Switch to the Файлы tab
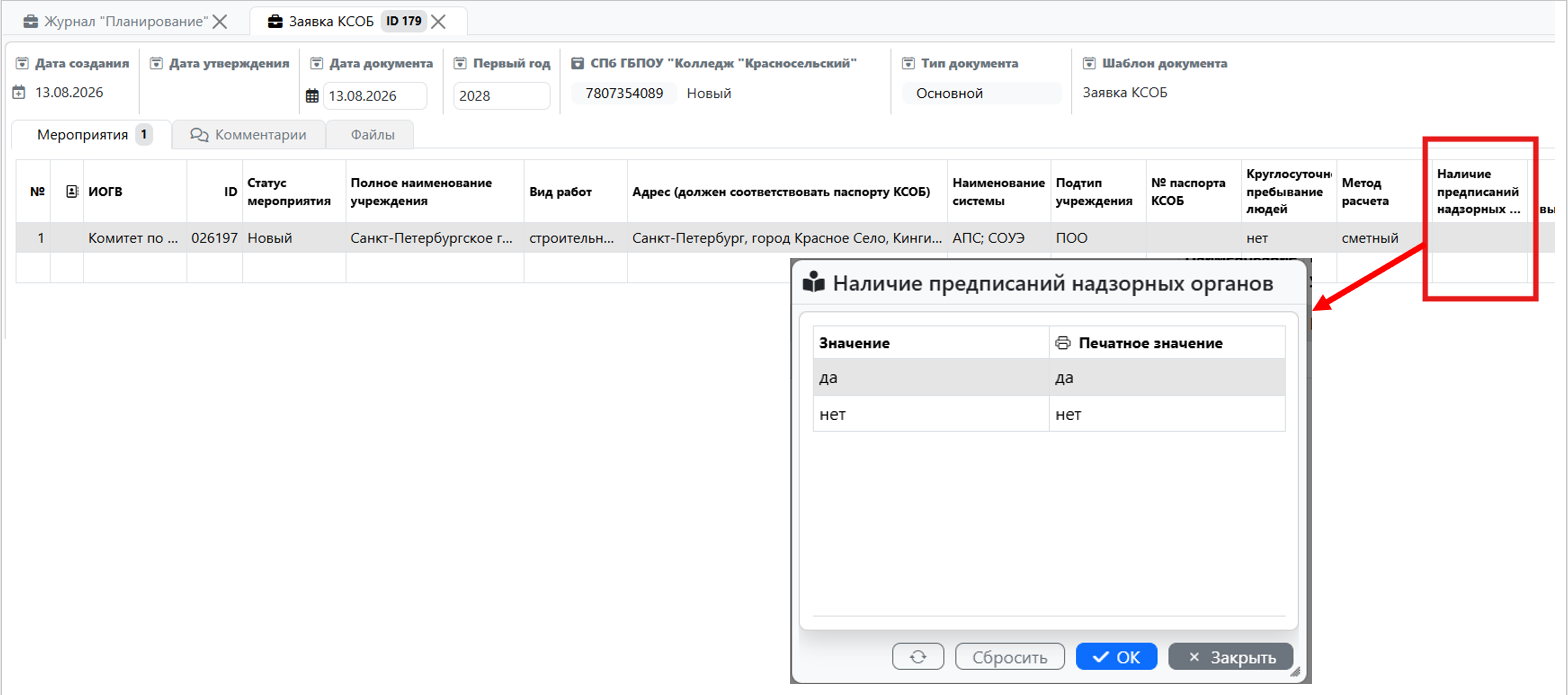This screenshot has width=1568, height=695. click(x=371, y=134)
